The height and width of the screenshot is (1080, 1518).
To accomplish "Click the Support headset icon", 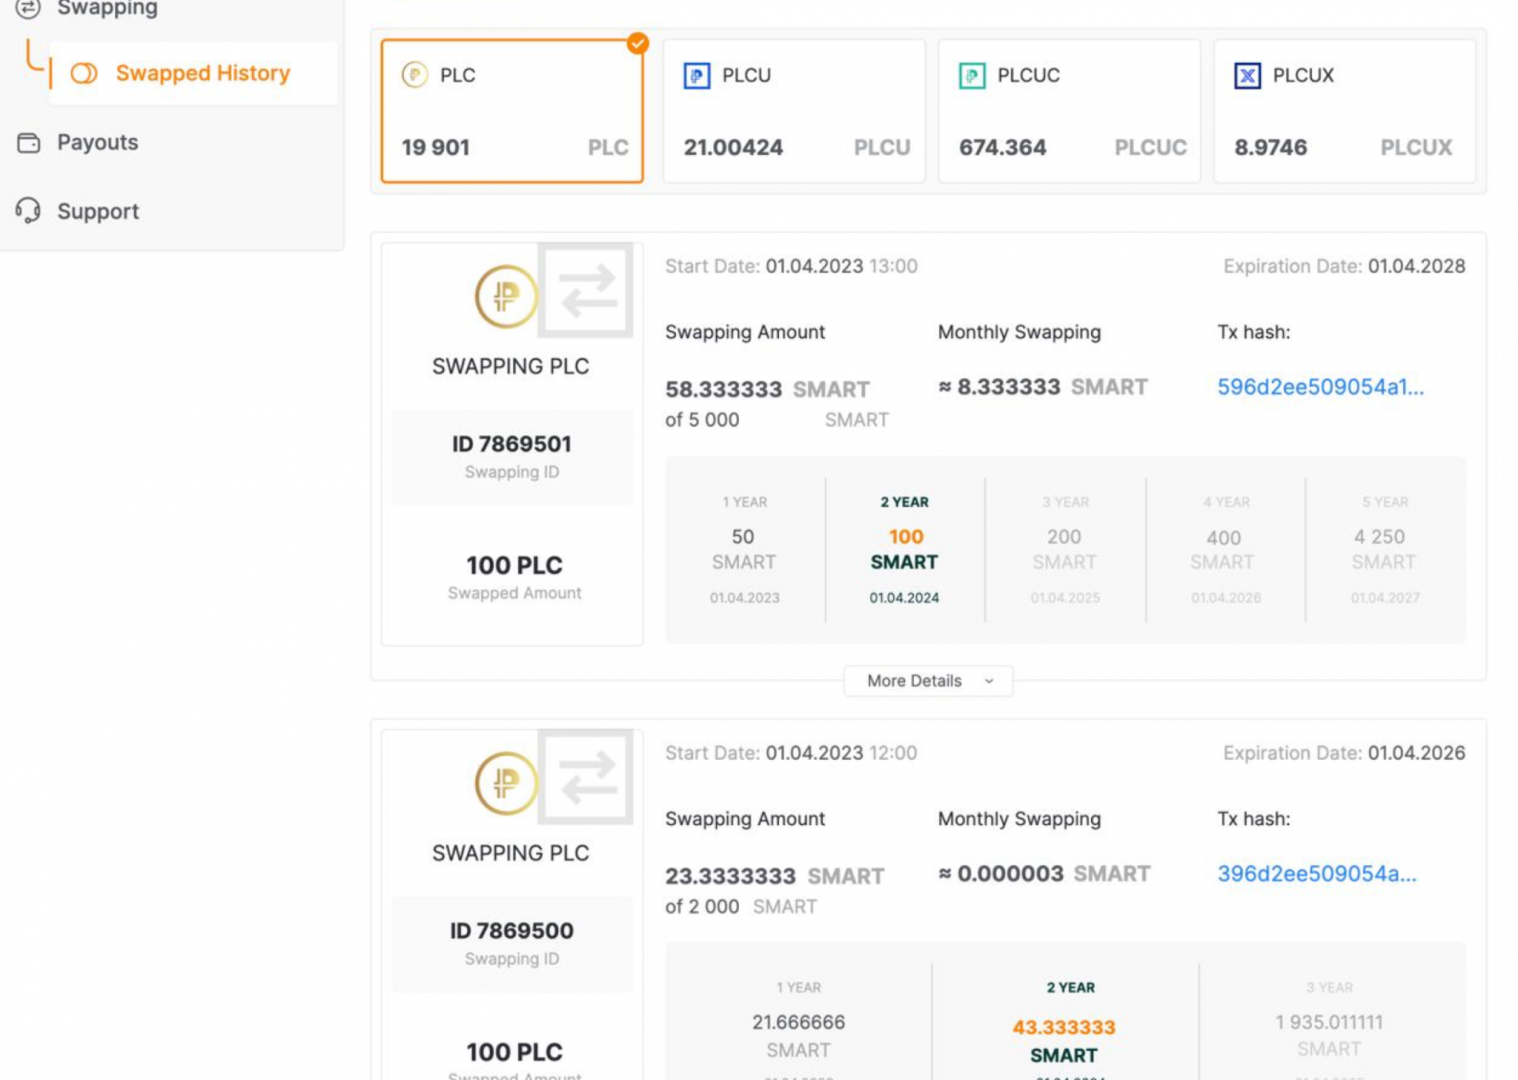I will (29, 211).
